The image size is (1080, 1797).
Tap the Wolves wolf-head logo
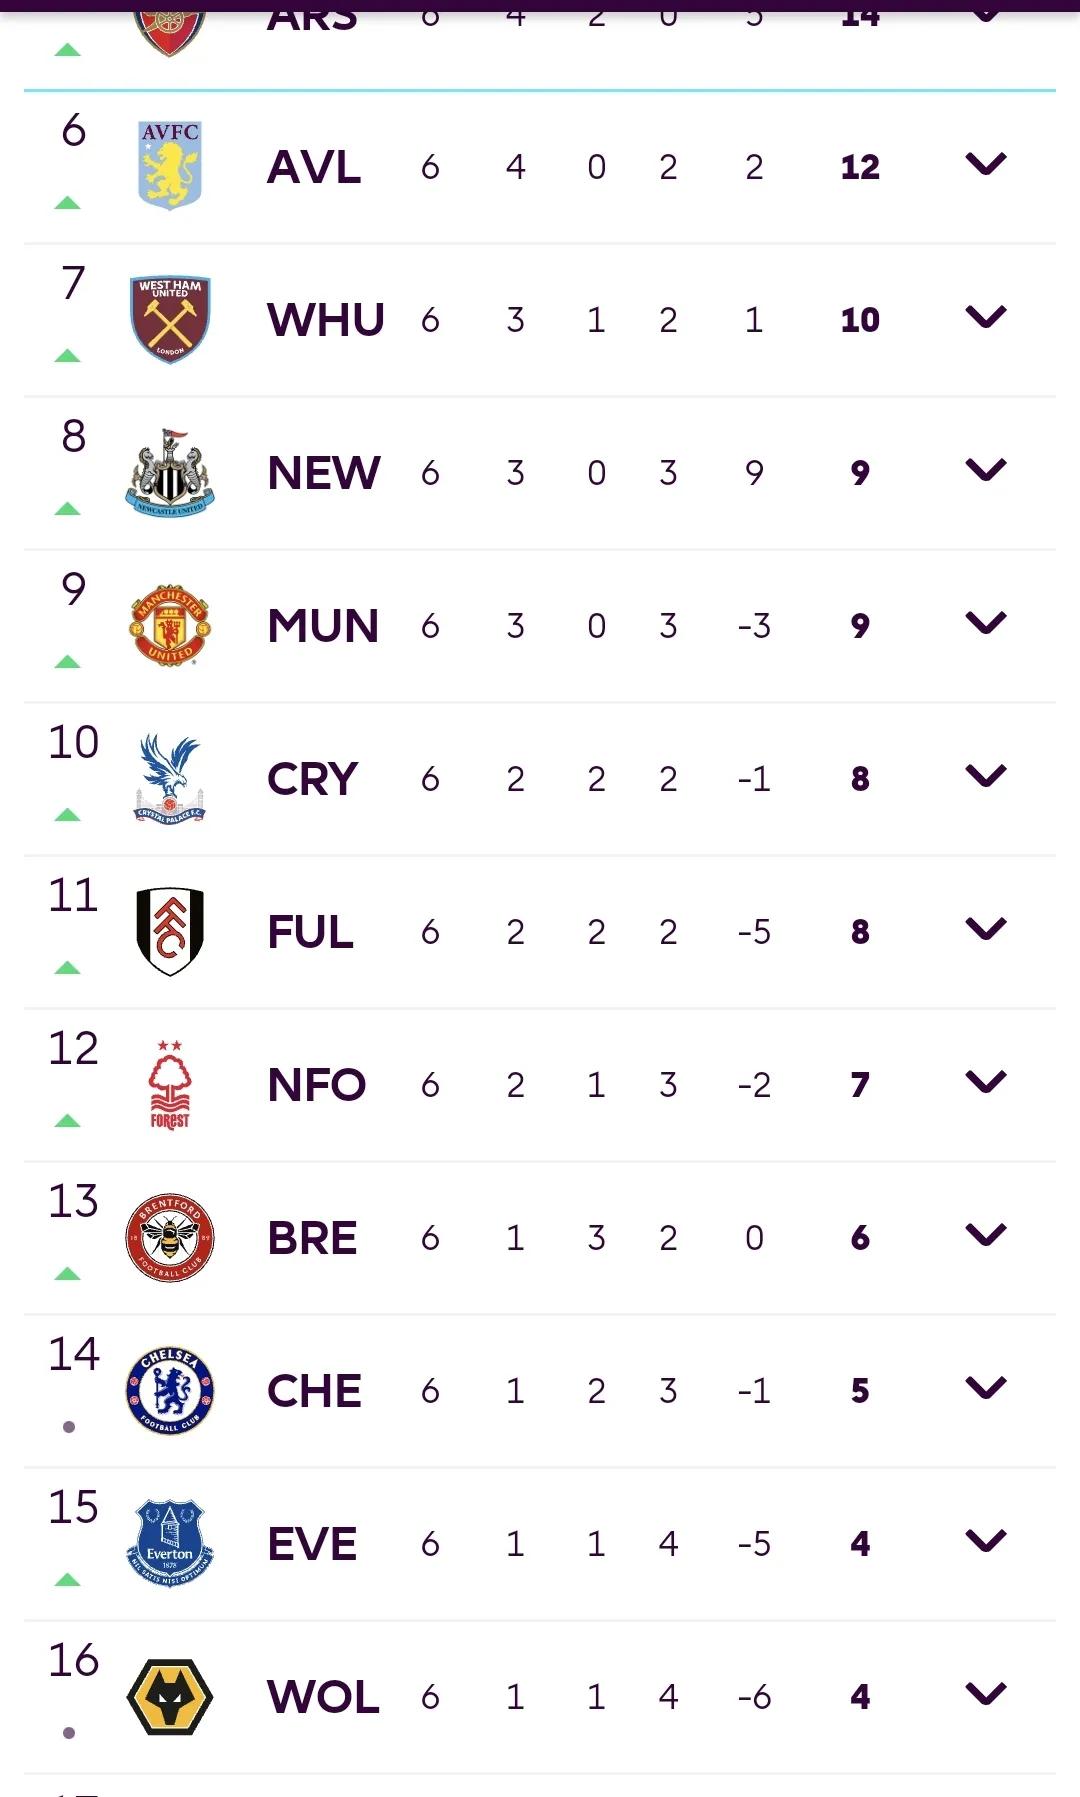coord(170,1697)
